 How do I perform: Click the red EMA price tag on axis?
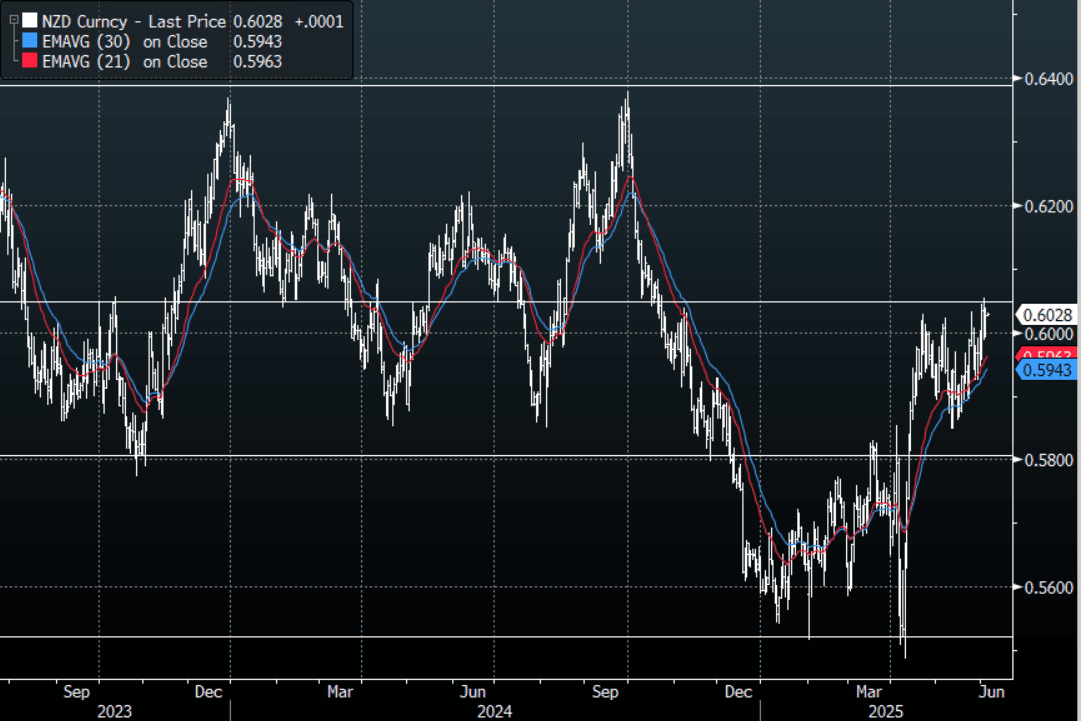(1046, 355)
